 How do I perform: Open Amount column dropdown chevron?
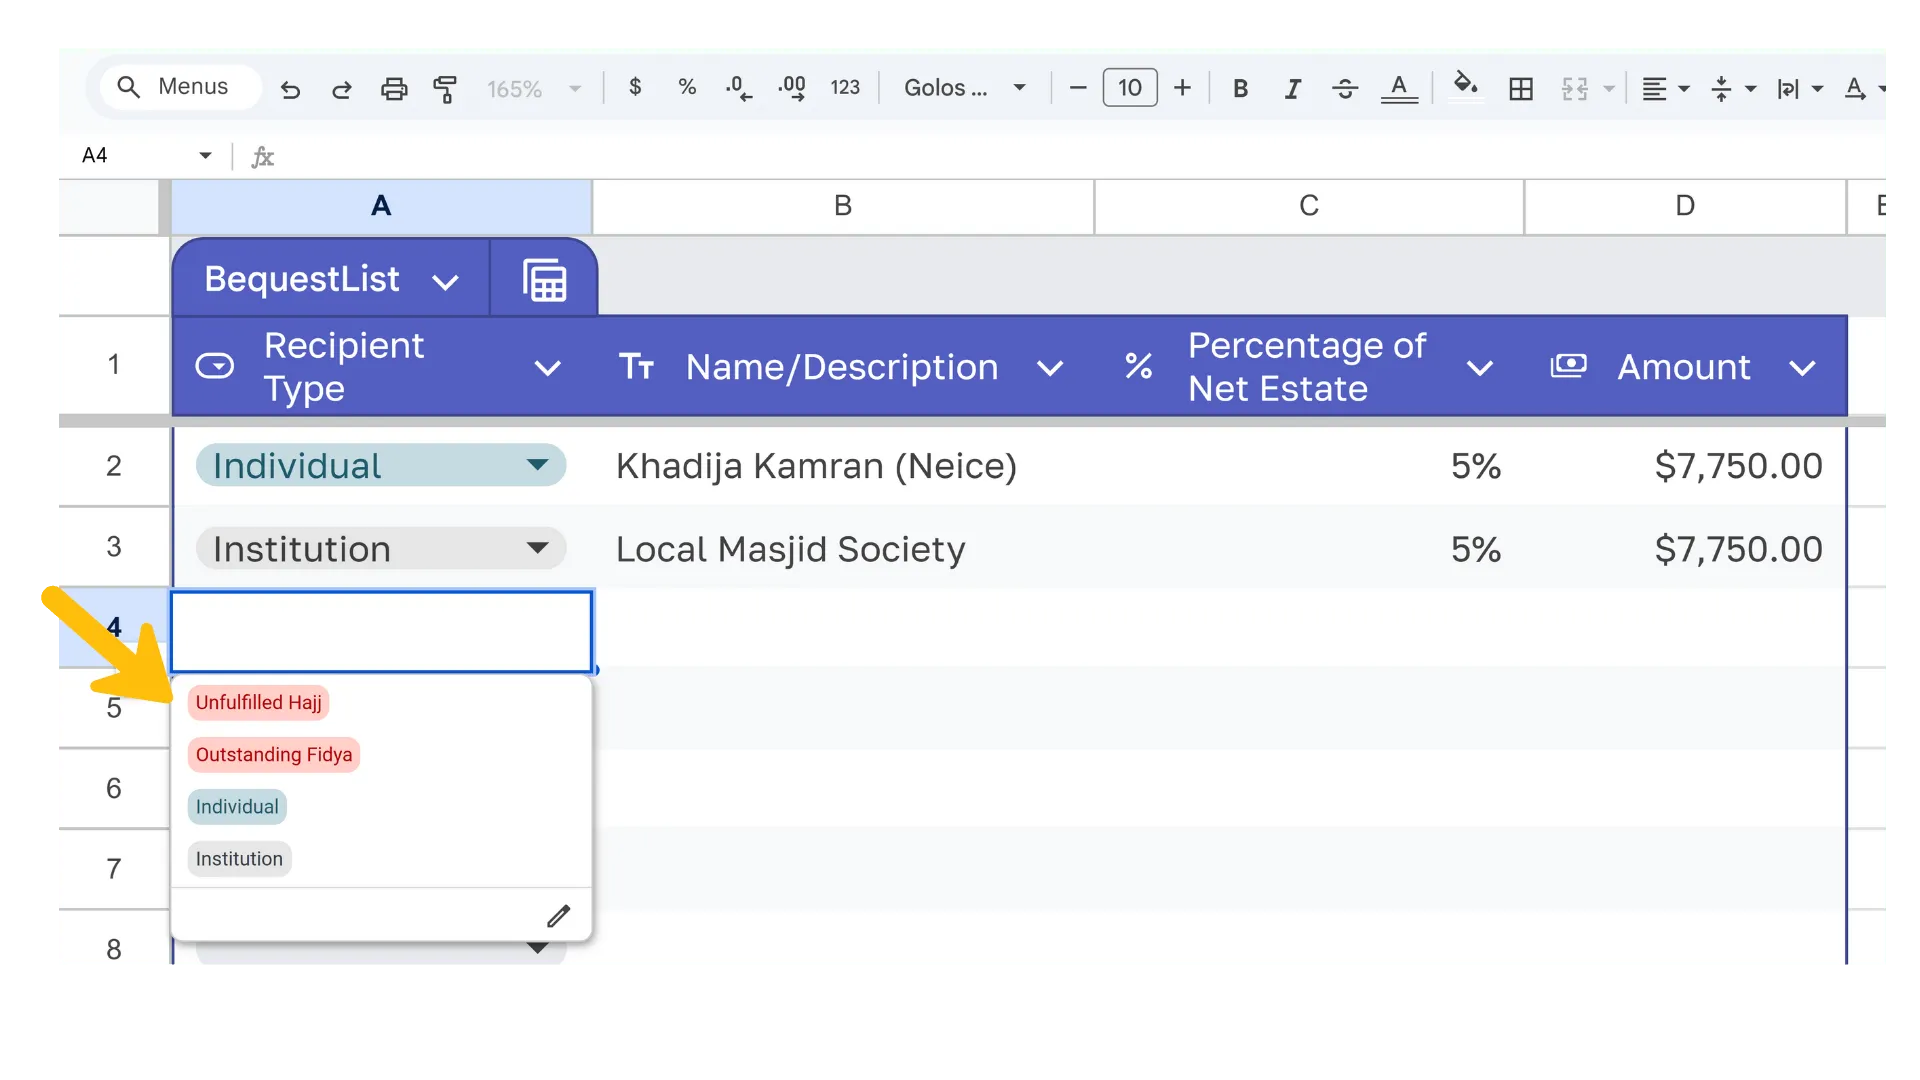tap(1802, 369)
